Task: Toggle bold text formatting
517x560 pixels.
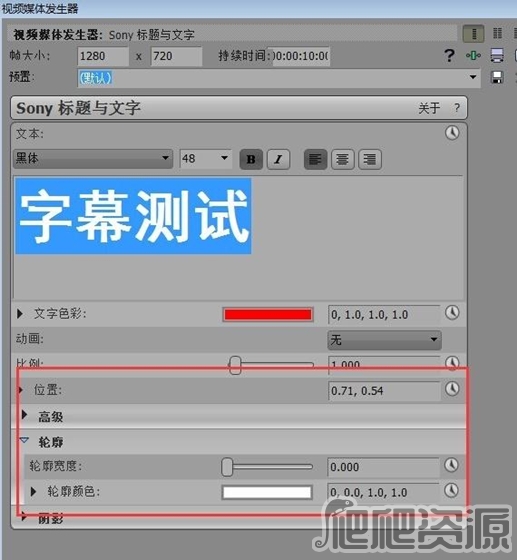Action: pos(251,159)
